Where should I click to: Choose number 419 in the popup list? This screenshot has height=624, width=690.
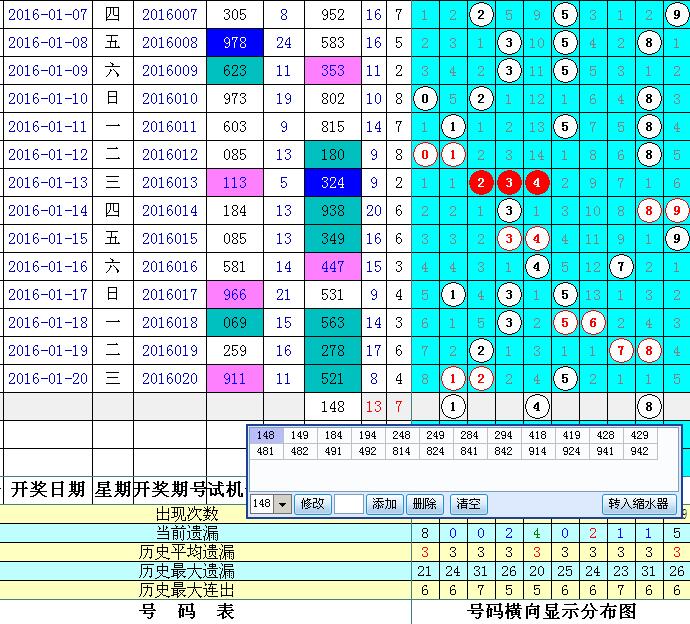571,435
